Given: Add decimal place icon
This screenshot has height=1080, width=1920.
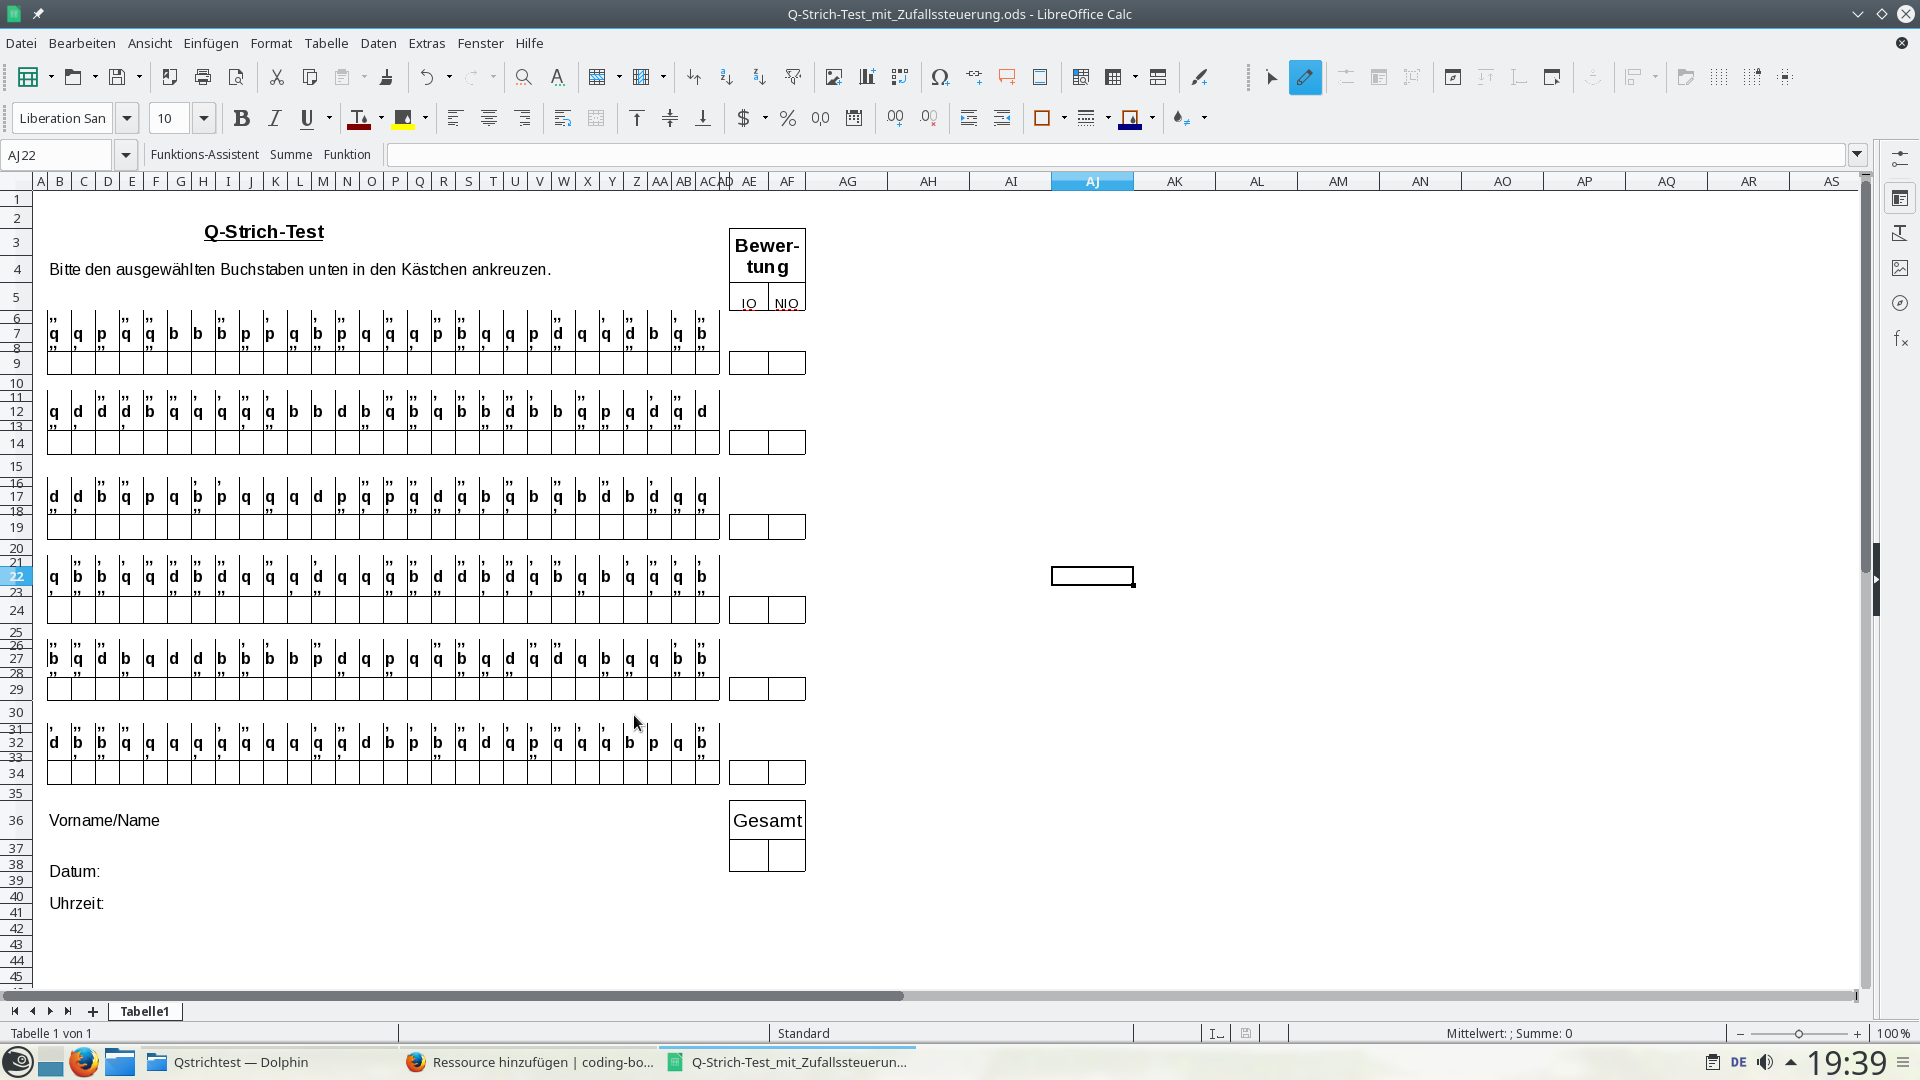Looking at the screenshot, I should tap(895, 118).
